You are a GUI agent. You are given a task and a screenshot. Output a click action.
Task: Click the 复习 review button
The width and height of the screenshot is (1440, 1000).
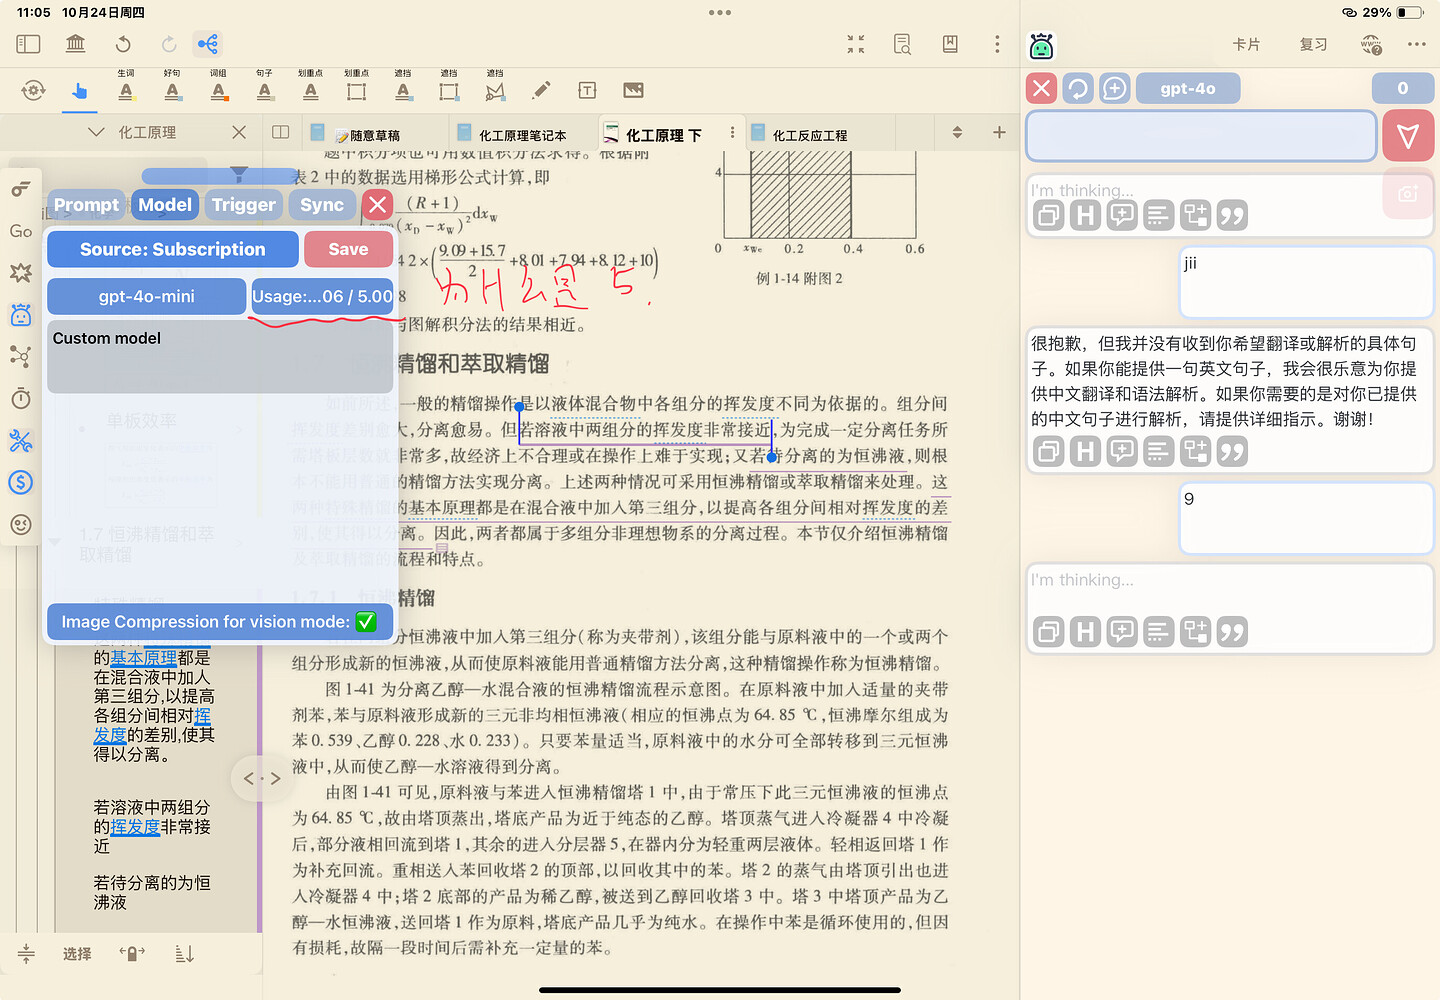pyautogui.click(x=1313, y=45)
